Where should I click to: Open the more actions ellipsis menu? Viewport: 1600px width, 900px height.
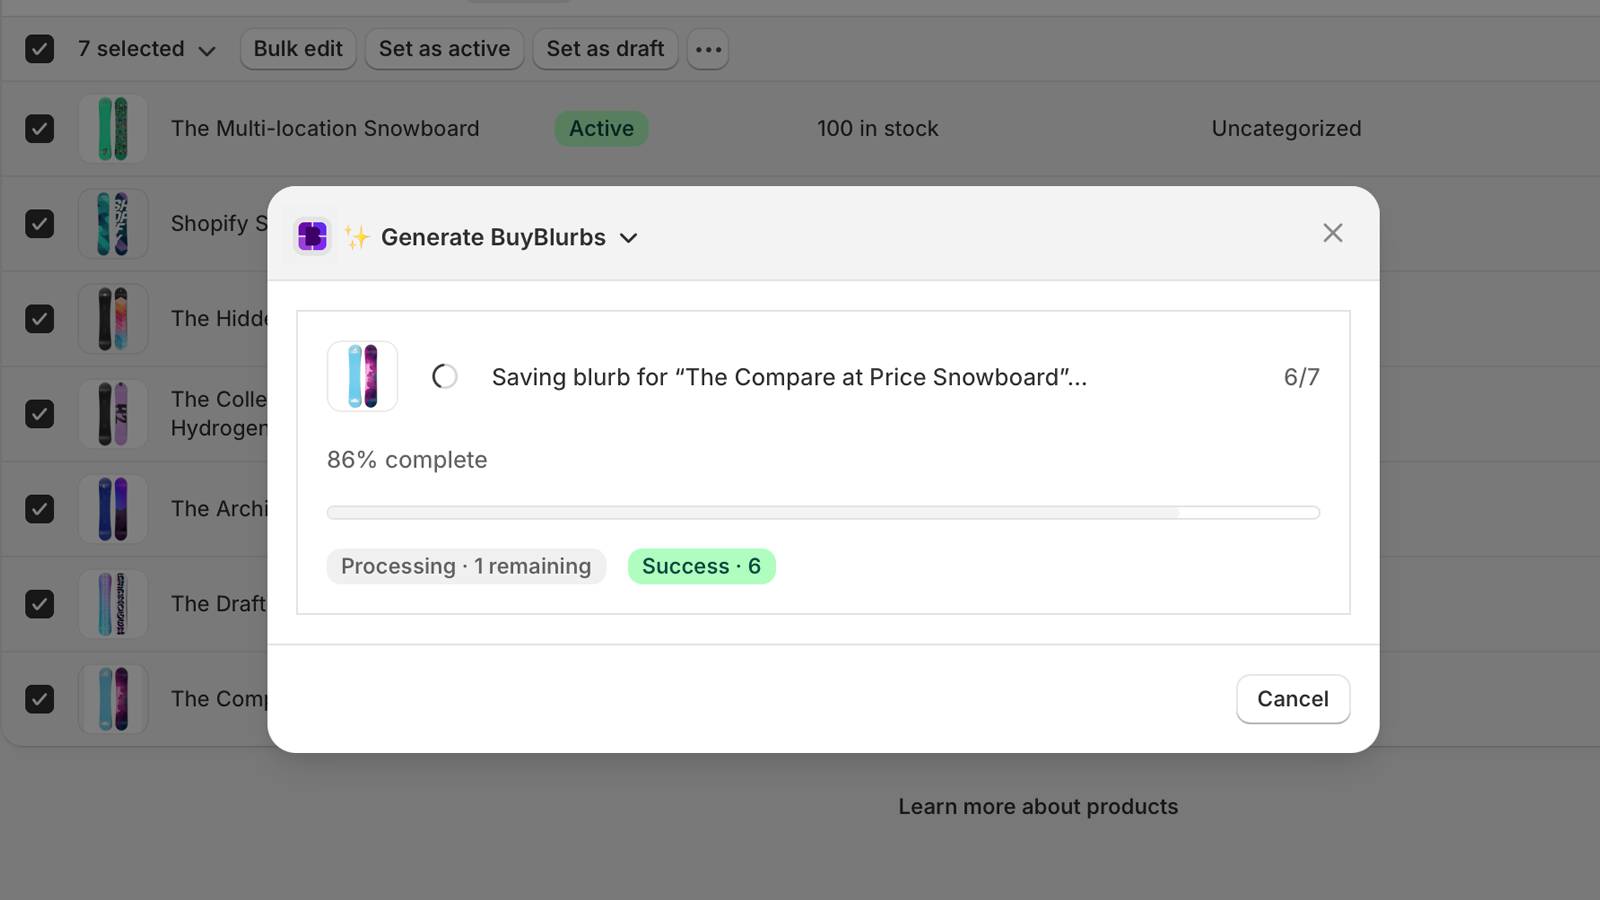(x=707, y=49)
